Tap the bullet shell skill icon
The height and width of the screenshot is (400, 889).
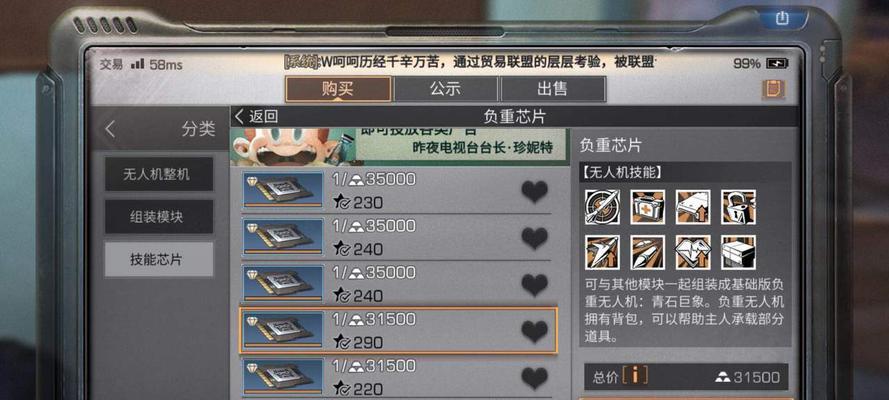(647, 252)
